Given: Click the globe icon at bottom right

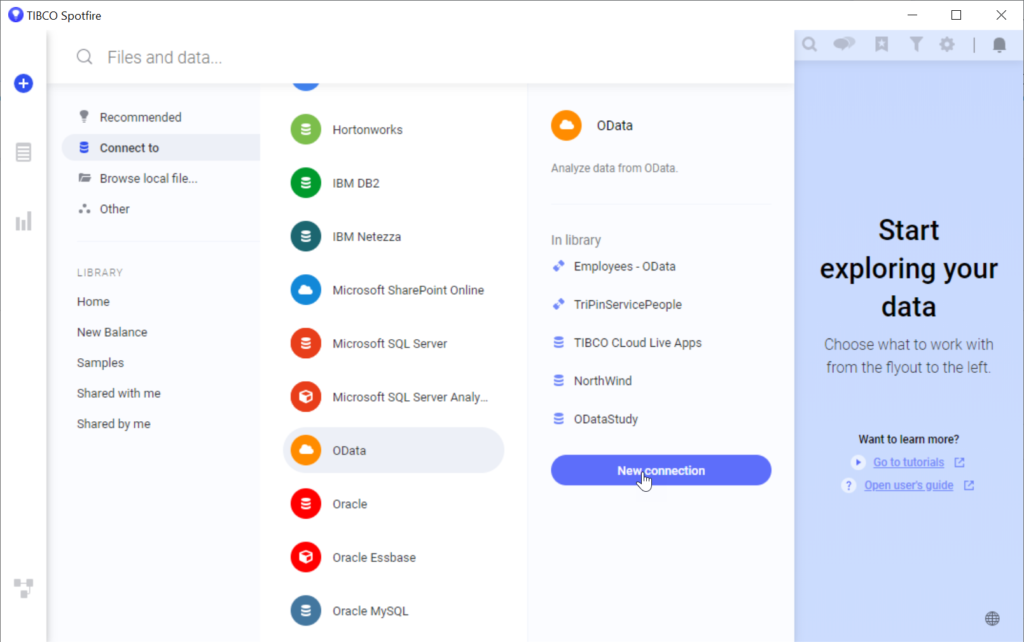Looking at the screenshot, I should tap(992, 618).
